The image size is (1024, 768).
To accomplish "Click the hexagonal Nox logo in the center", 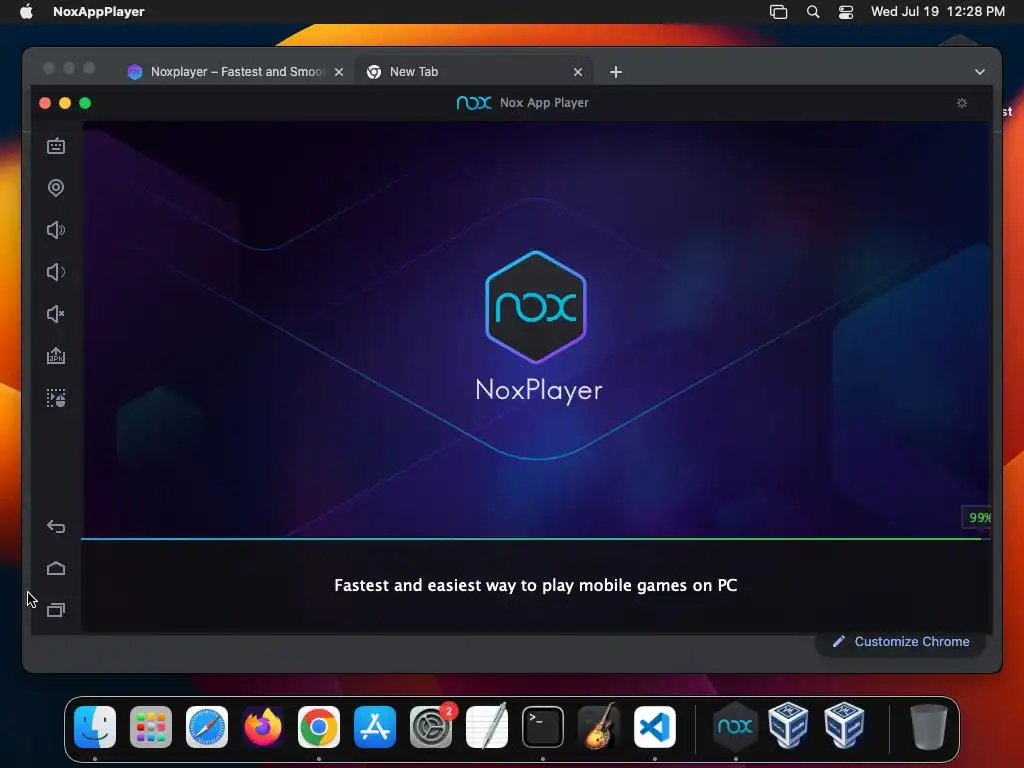I will pyautogui.click(x=536, y=306).
